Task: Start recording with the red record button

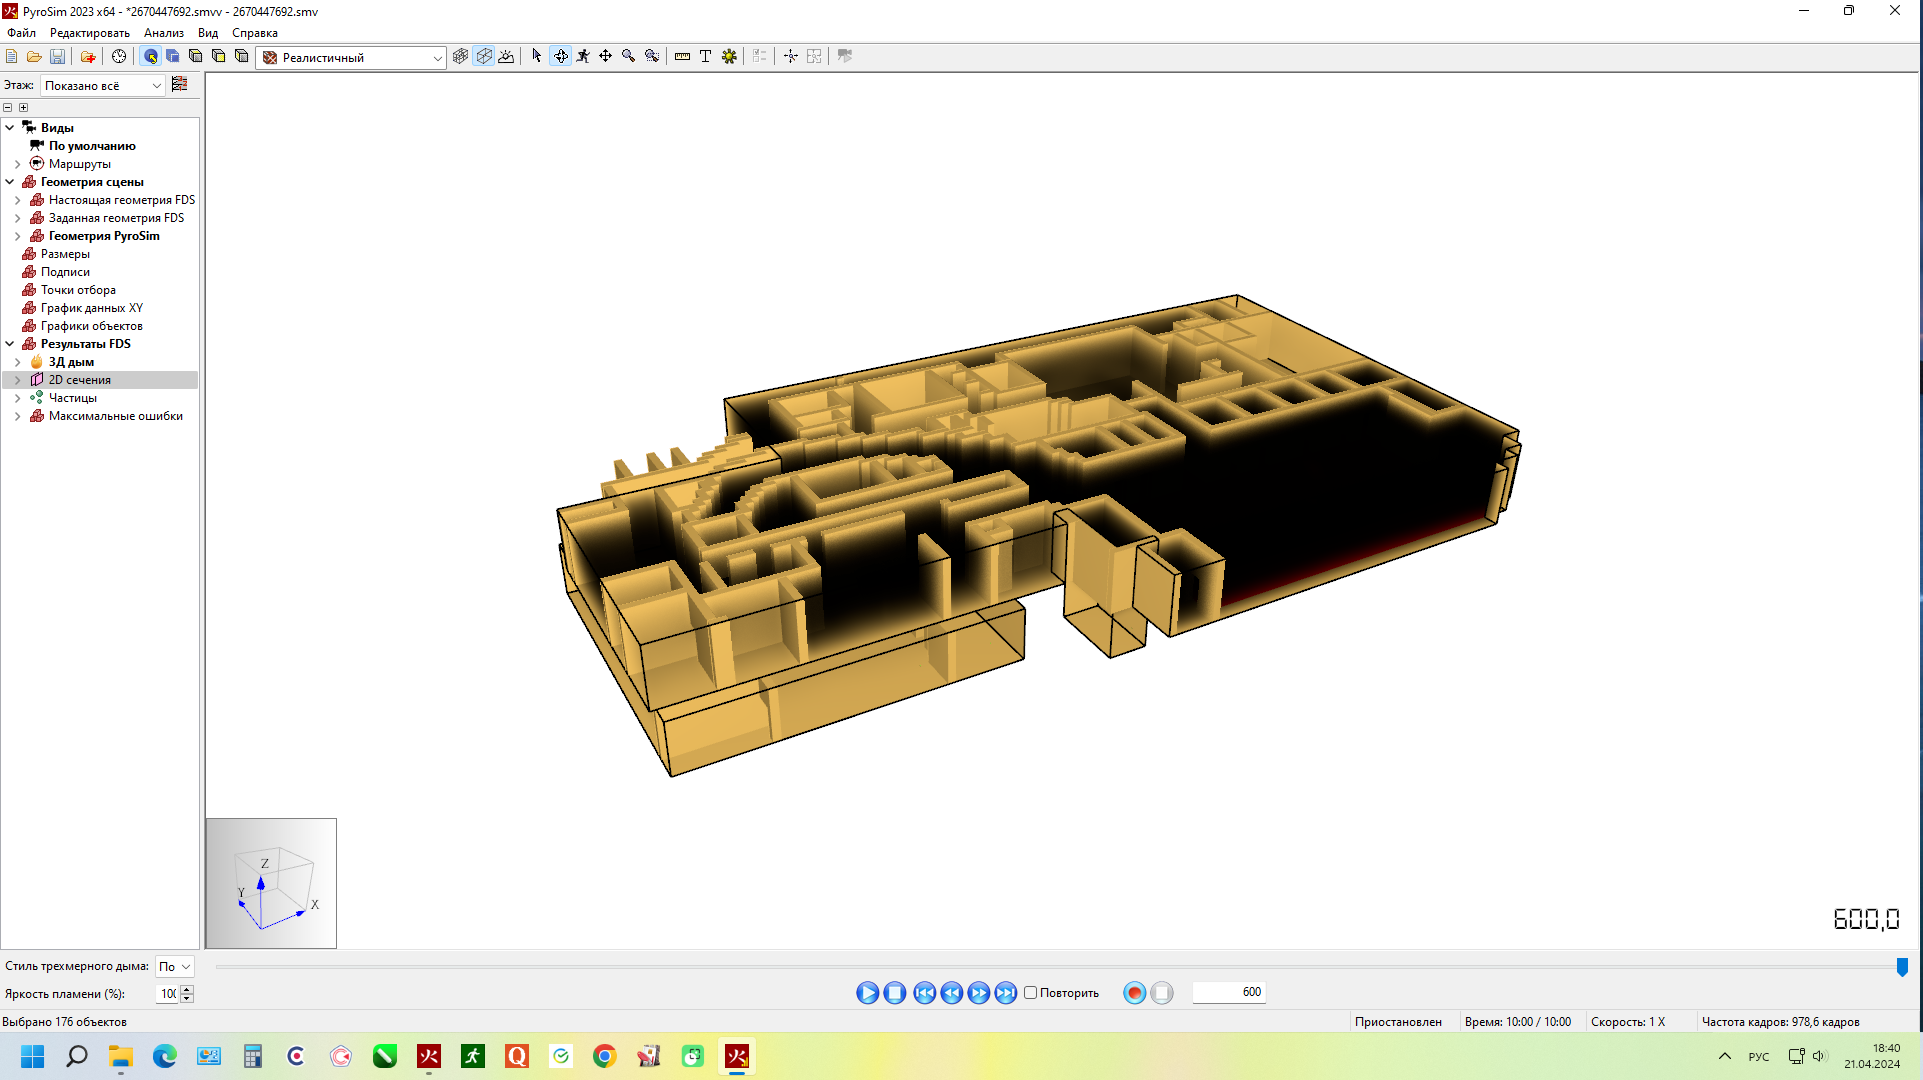Action: coord(1134,993)
